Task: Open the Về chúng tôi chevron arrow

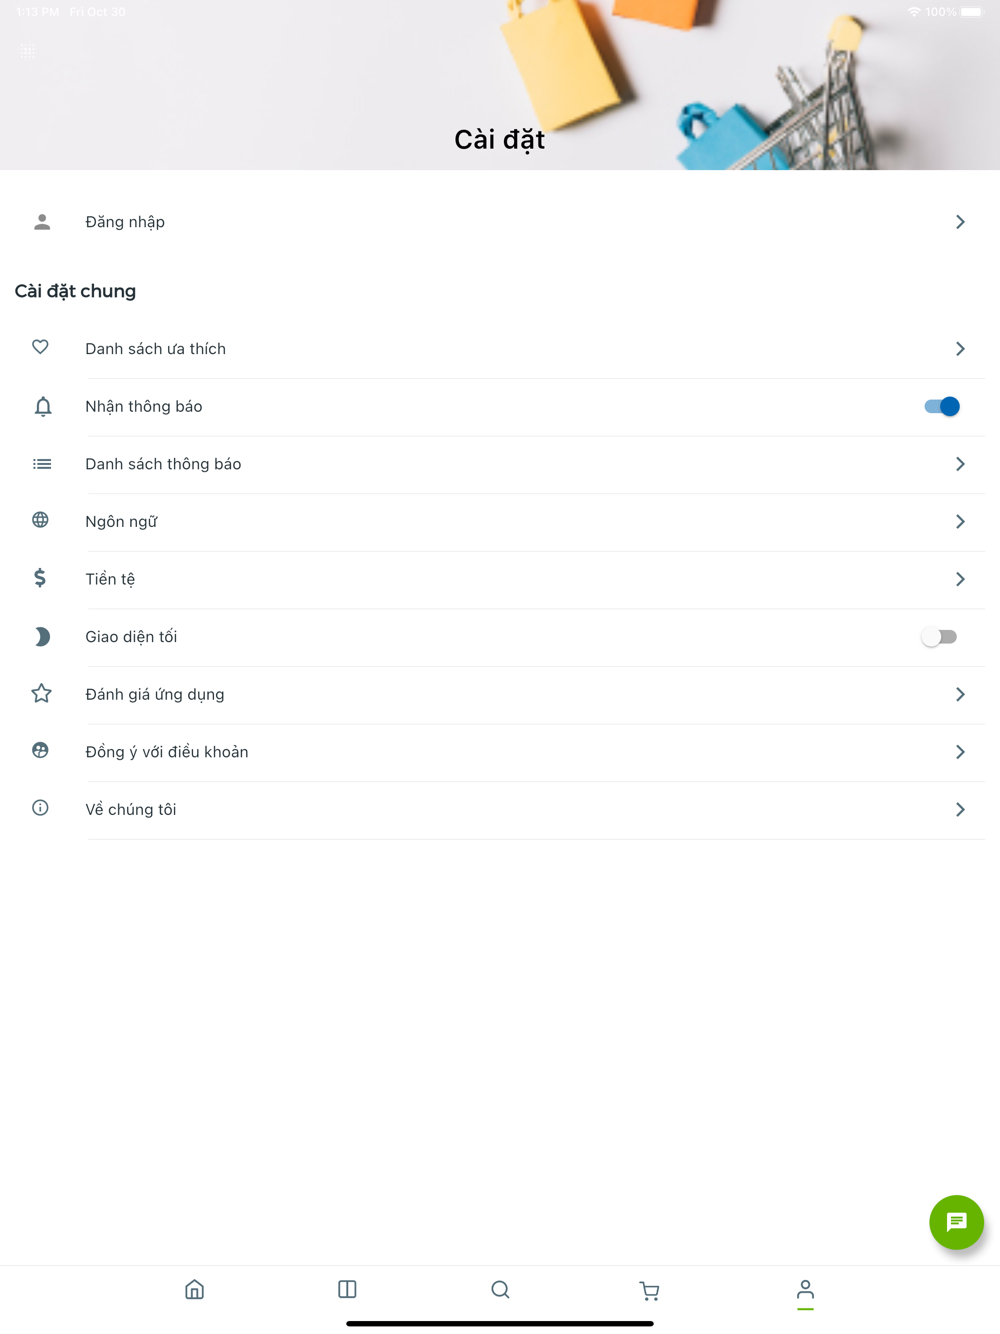Action: point(960,809)
